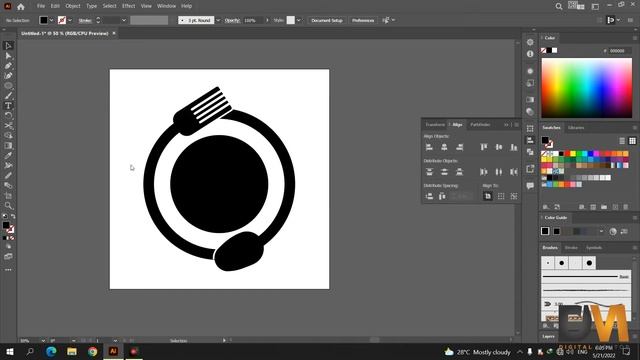Image resolution: width=640 pixels, height=360 pixels.
Task: Select the Selection tool arrow
Action: (x=8, y=46)
